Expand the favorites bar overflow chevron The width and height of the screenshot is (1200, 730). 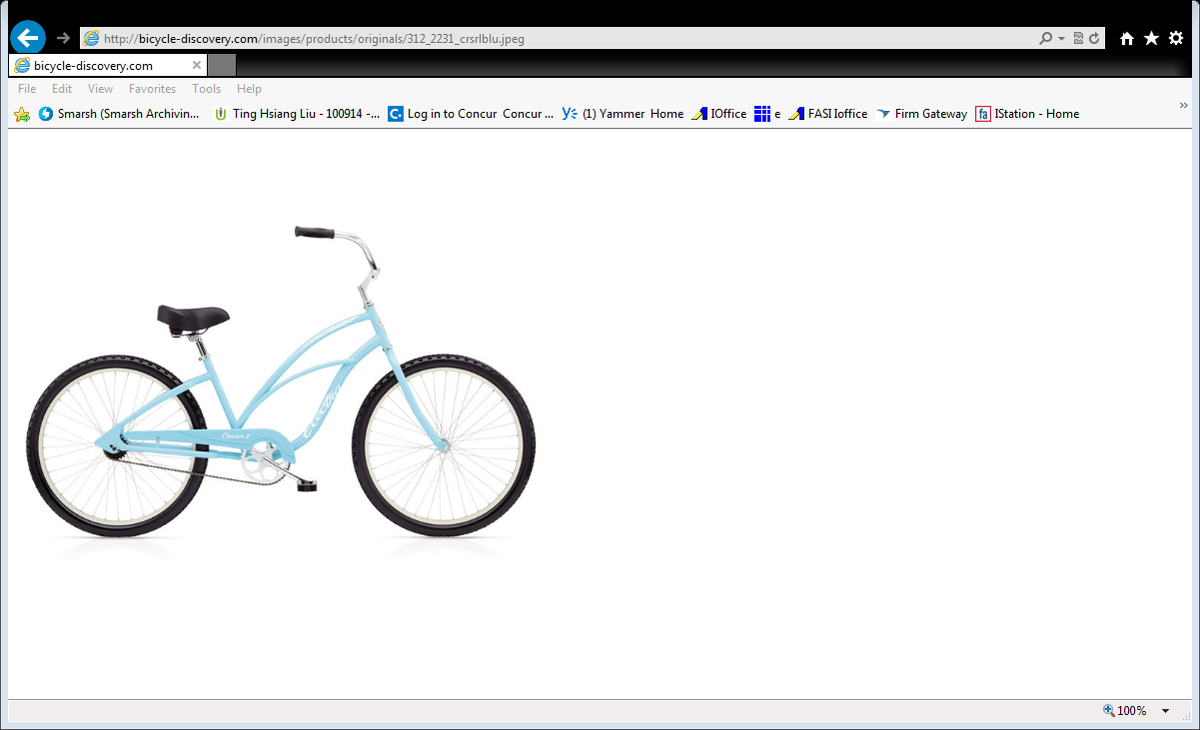pos(1184,103)
